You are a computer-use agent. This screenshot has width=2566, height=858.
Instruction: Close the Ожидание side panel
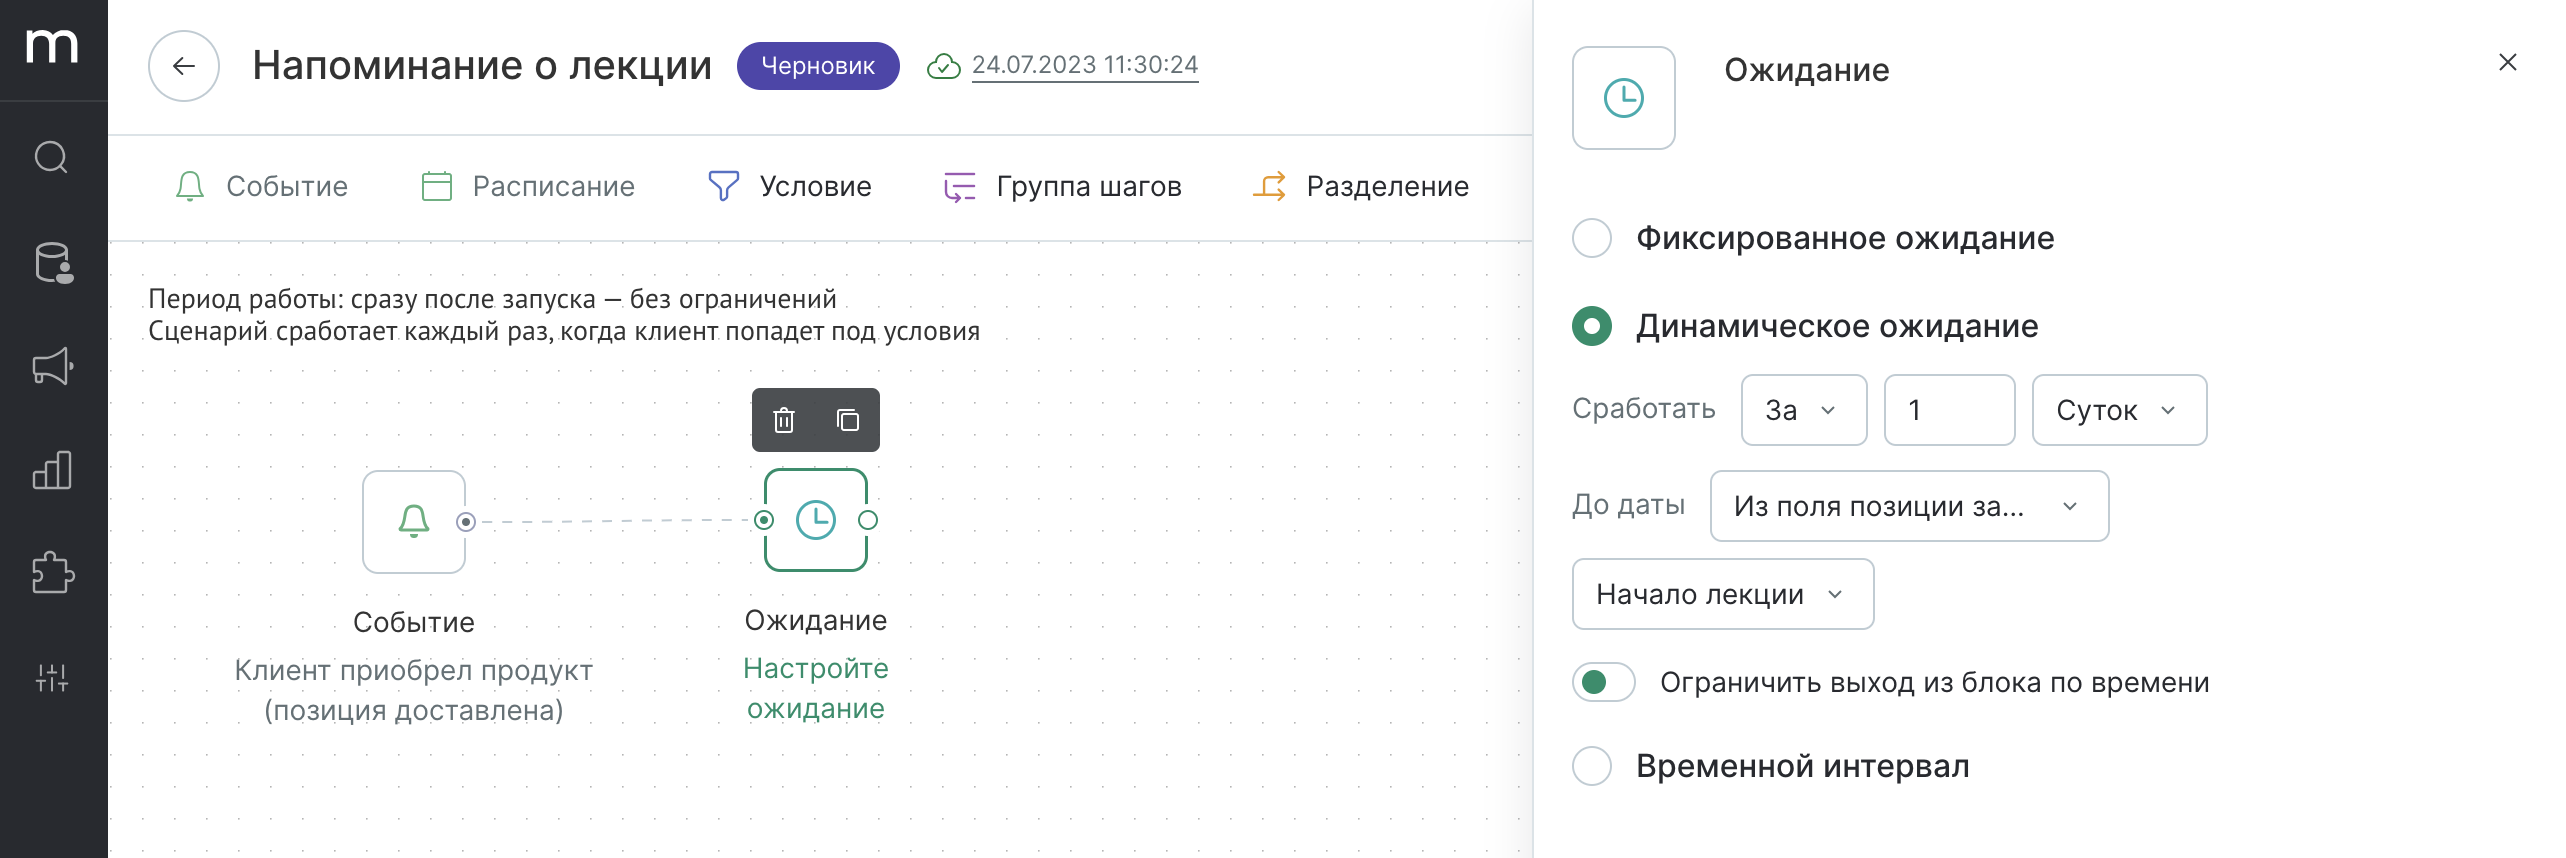coord(2508,63)
